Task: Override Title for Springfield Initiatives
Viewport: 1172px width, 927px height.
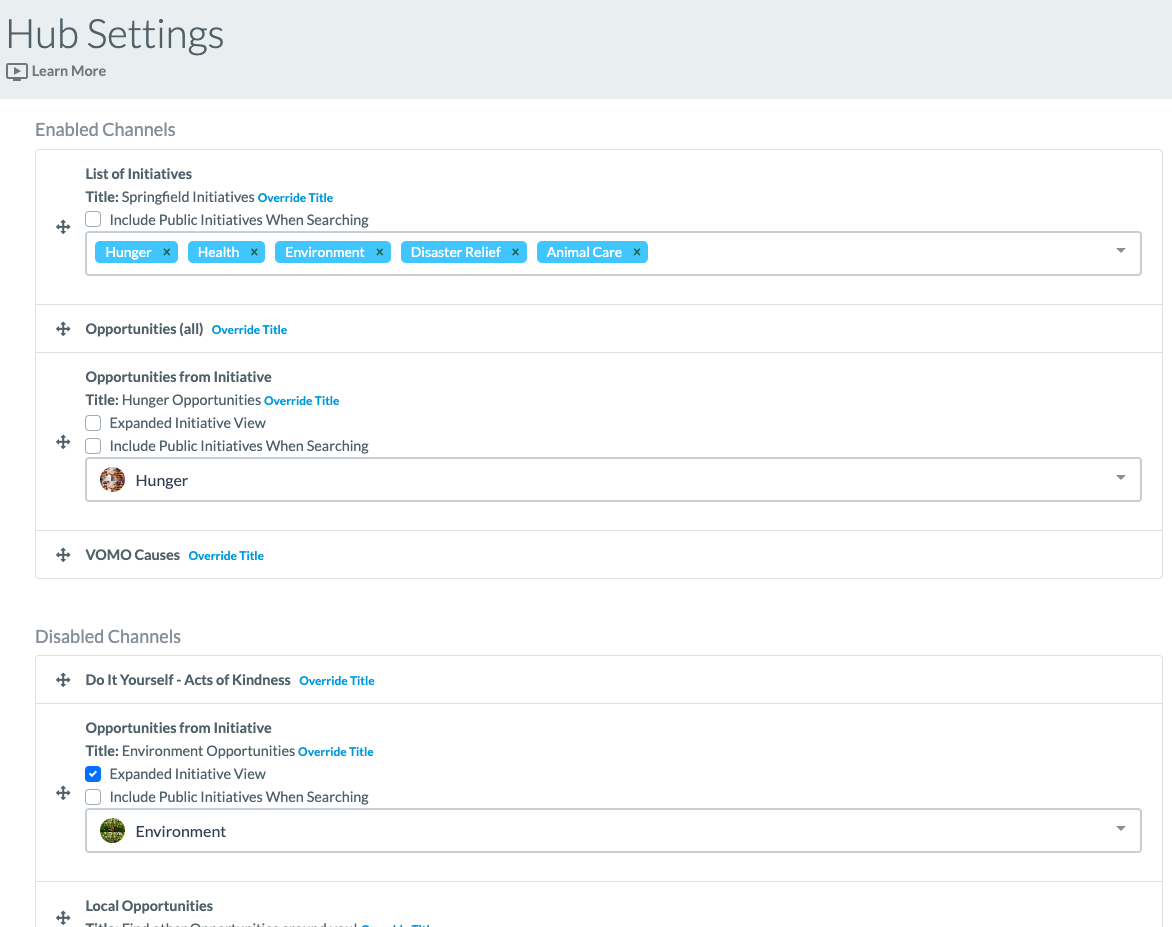Action: tap(295, 198)
